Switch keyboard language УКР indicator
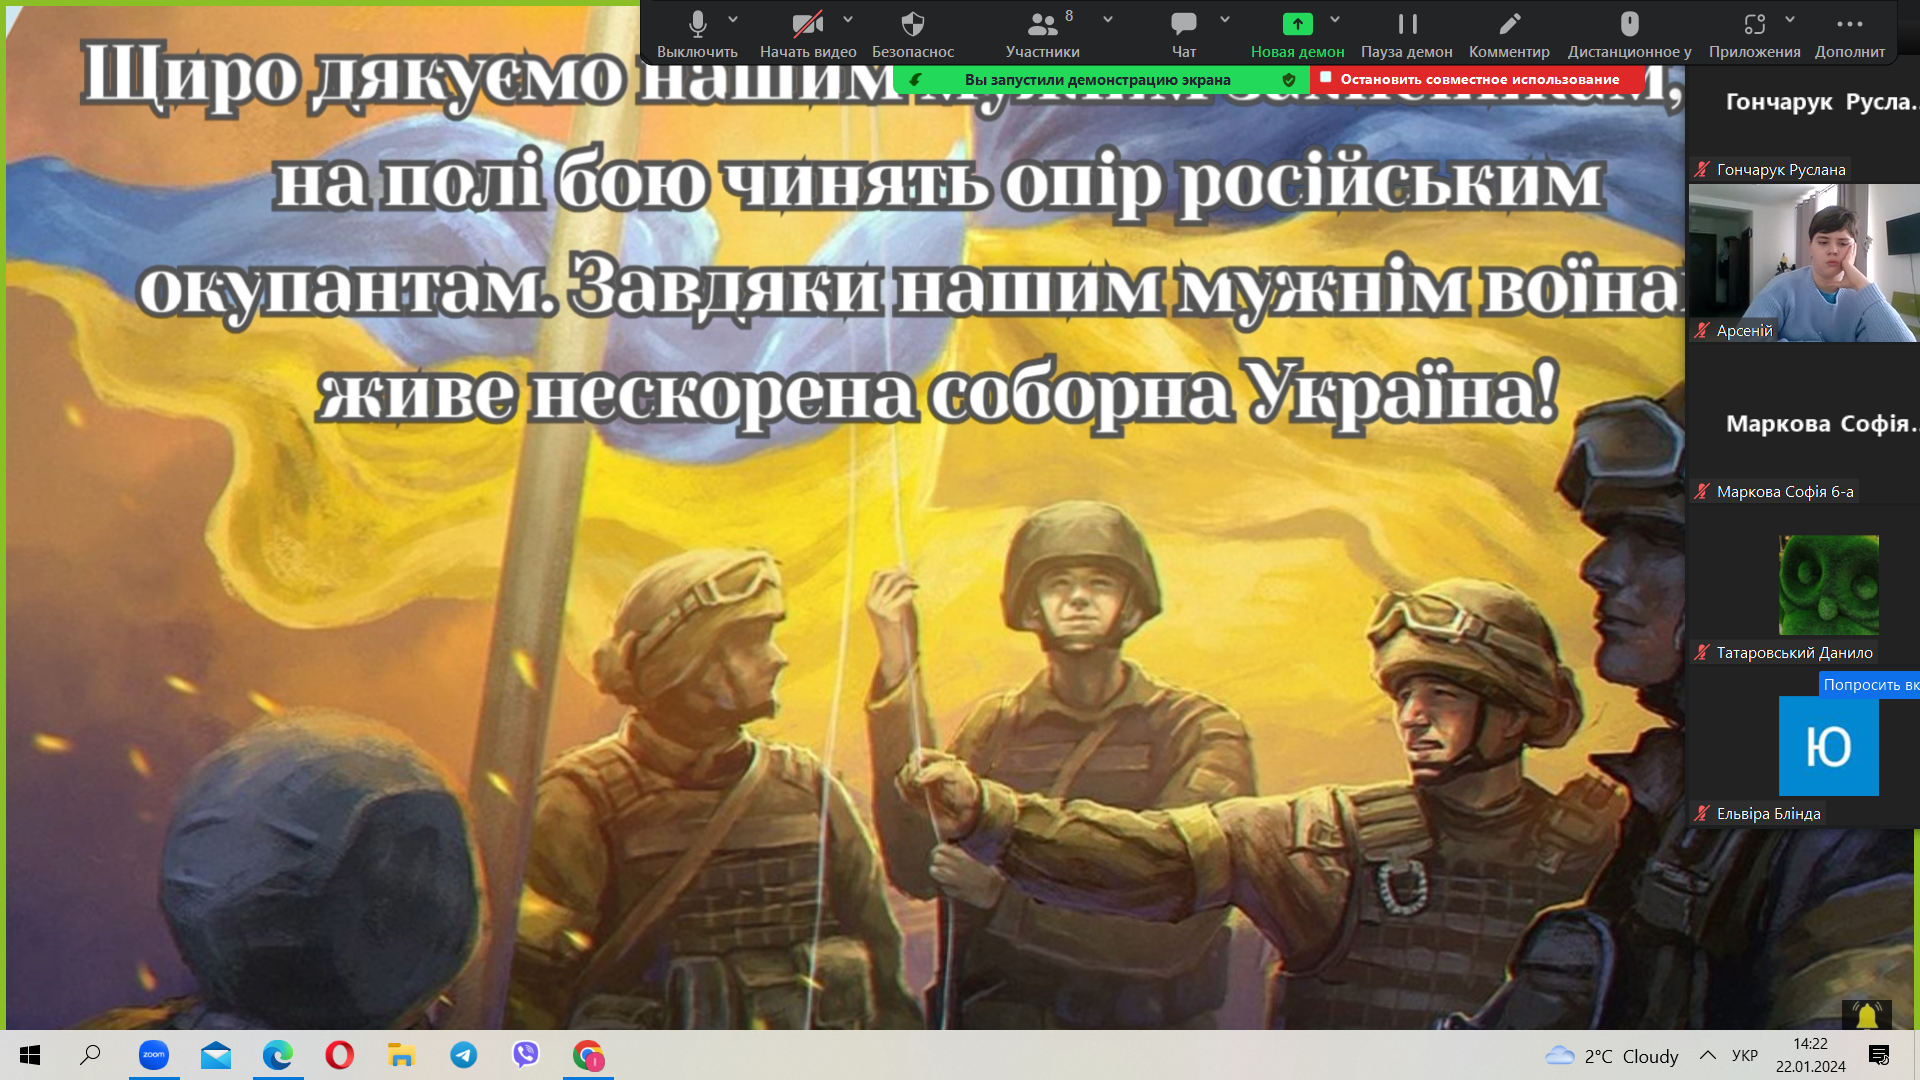Viewport: 1920px width, 1080px height. pos(1745,1055)
